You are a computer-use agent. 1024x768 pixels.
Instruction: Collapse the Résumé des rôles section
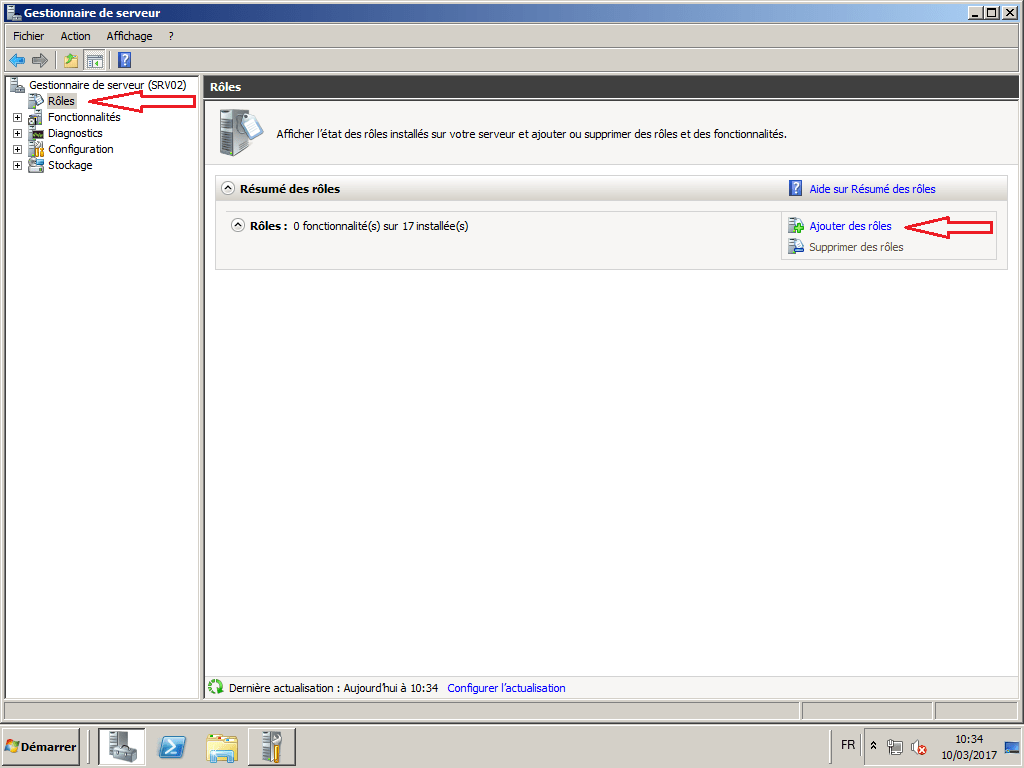point(228,189)
